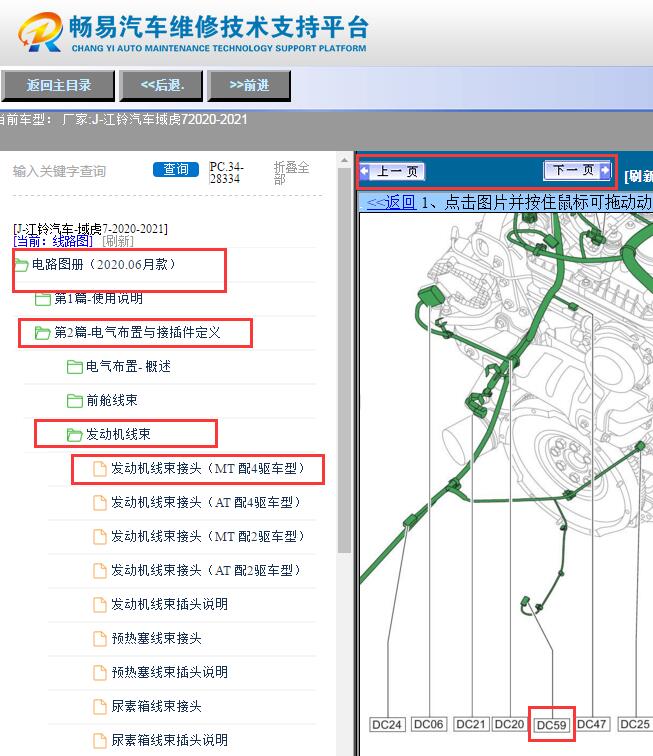Click the [刷新] link under vehicle name
Image resolution: width=653 pixels, height=756 pixels.
pyautogui.click(x=118, y=241)
